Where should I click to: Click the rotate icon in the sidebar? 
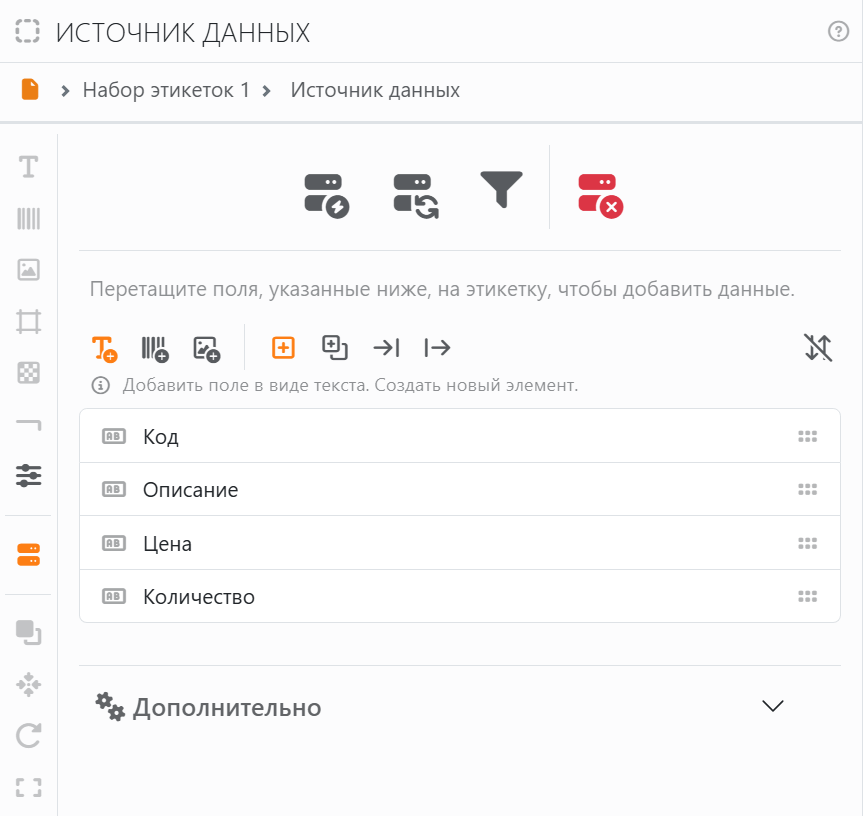29,736
